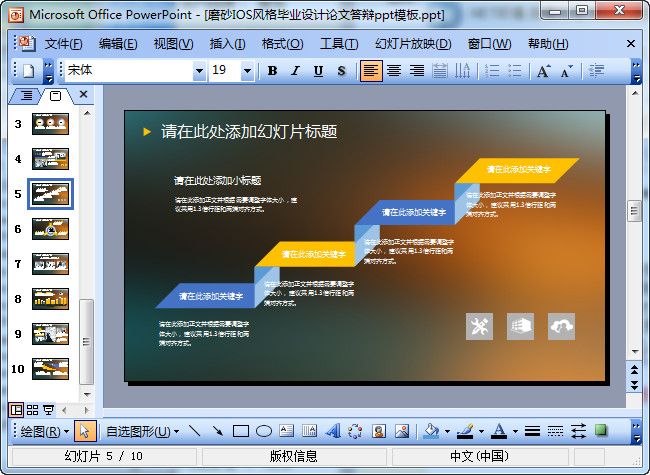Insert a vertical Text Box
The width and height of the screenshot is (650, 475).
[309, 431]
